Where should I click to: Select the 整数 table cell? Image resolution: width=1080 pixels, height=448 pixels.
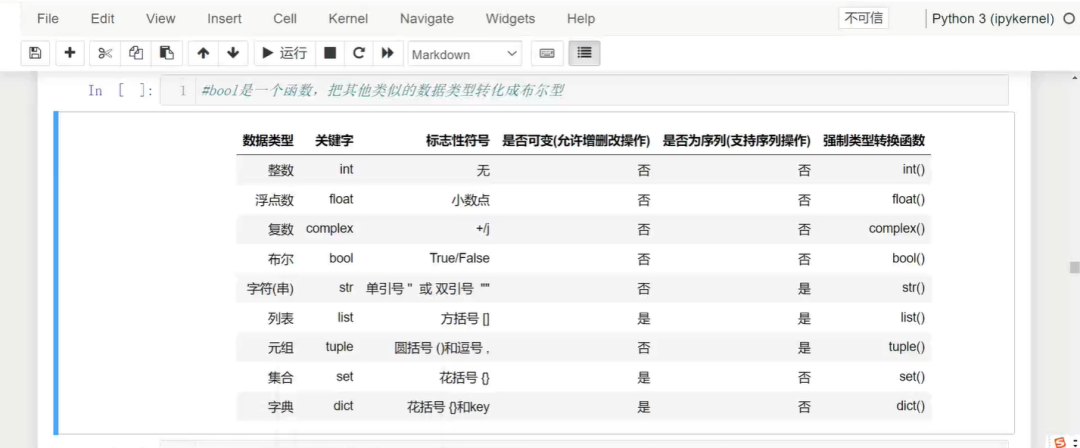[281, 170]
